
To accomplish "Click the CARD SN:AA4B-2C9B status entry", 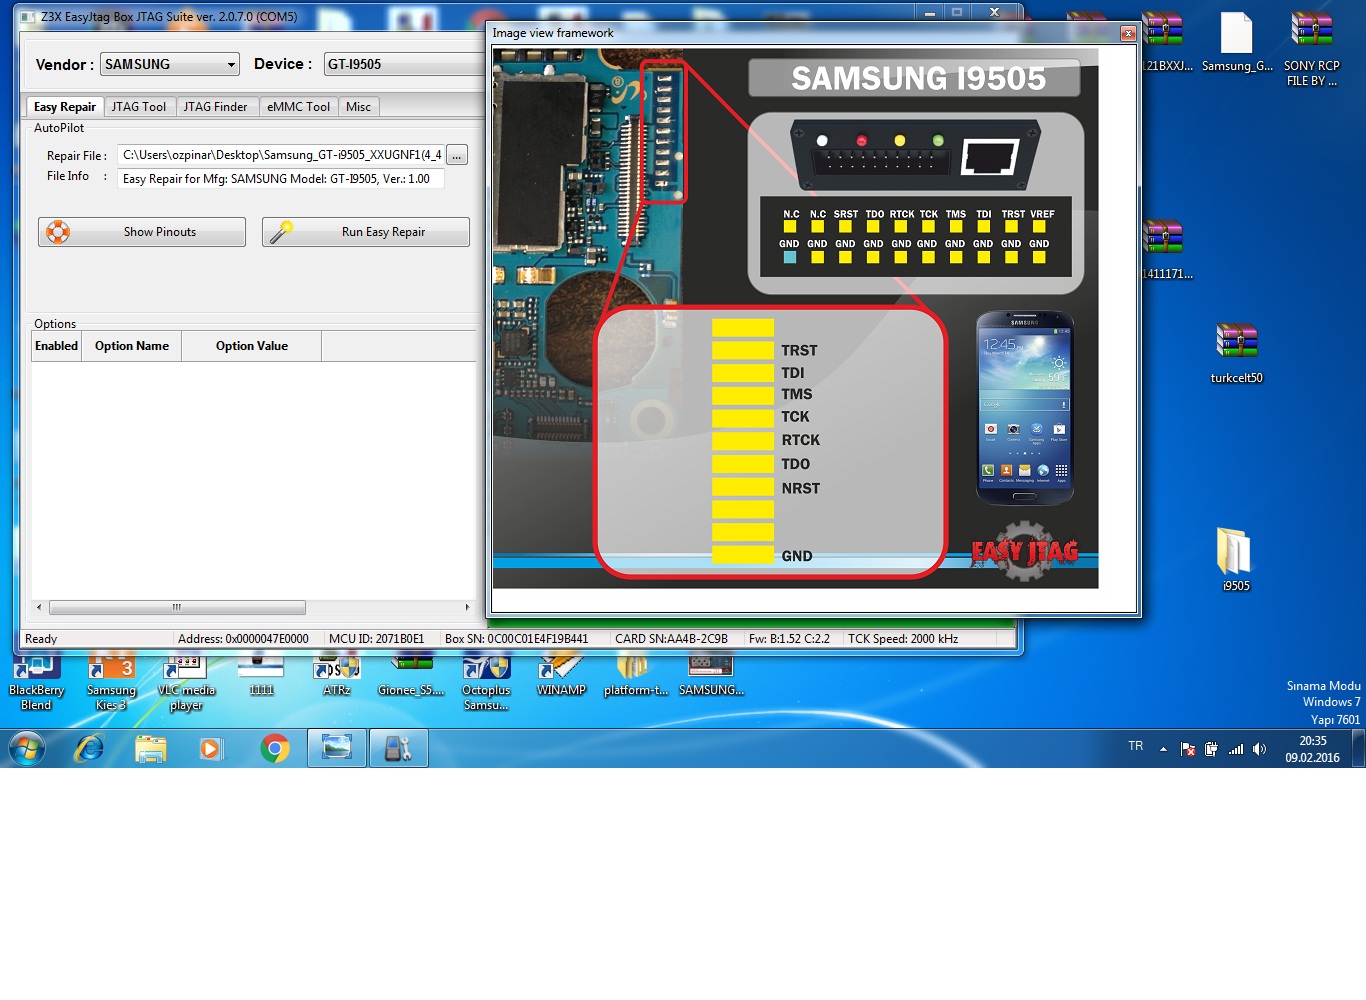I will click(x=672, y=639).
